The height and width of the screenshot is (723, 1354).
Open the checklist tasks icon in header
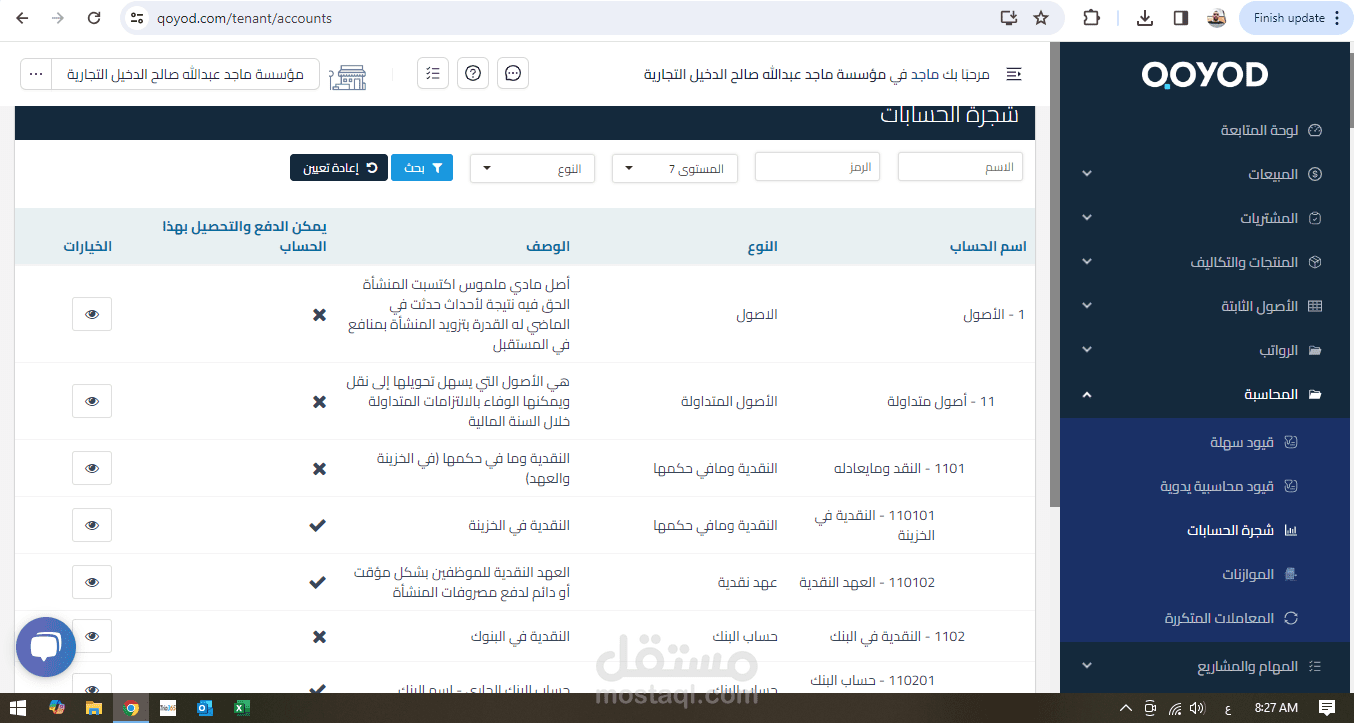click(x=433, y=73)
